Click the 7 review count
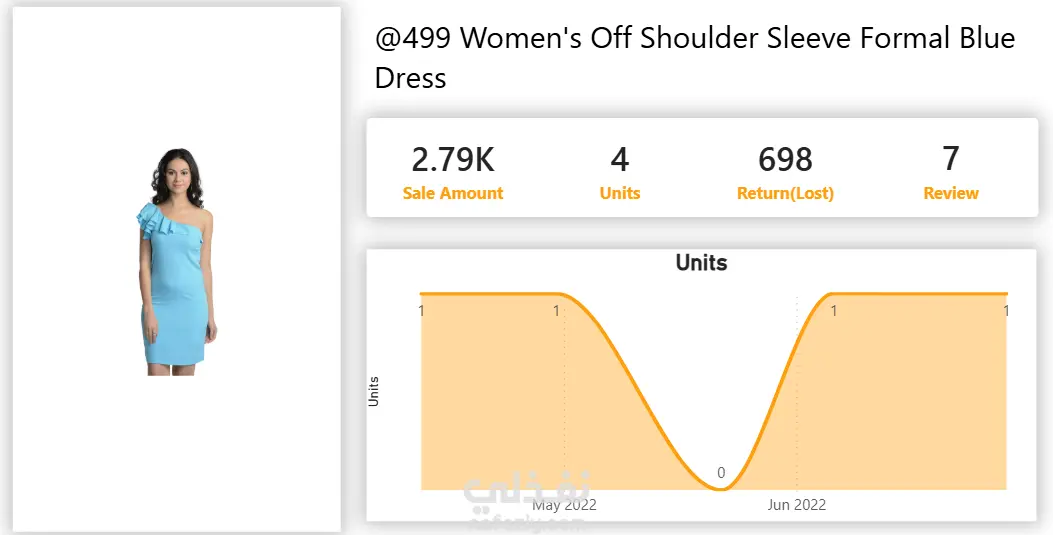The width and height of the screenshot is (1053, 535). coord(950,160)
